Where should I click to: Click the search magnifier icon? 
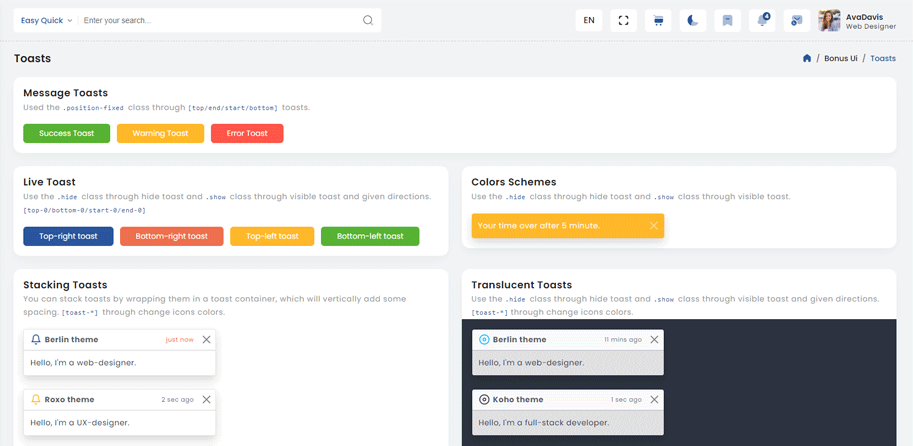[368, 20]
